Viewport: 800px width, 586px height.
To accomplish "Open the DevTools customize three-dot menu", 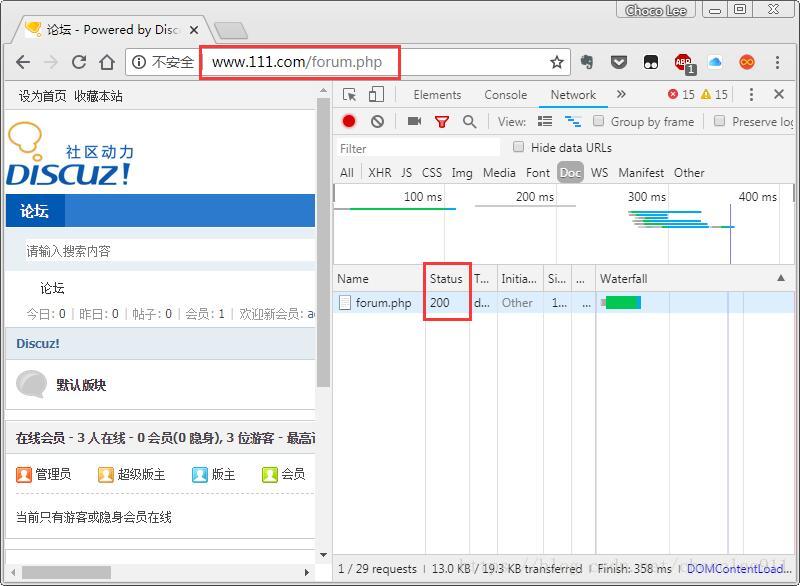I will [x=751, y=94].
